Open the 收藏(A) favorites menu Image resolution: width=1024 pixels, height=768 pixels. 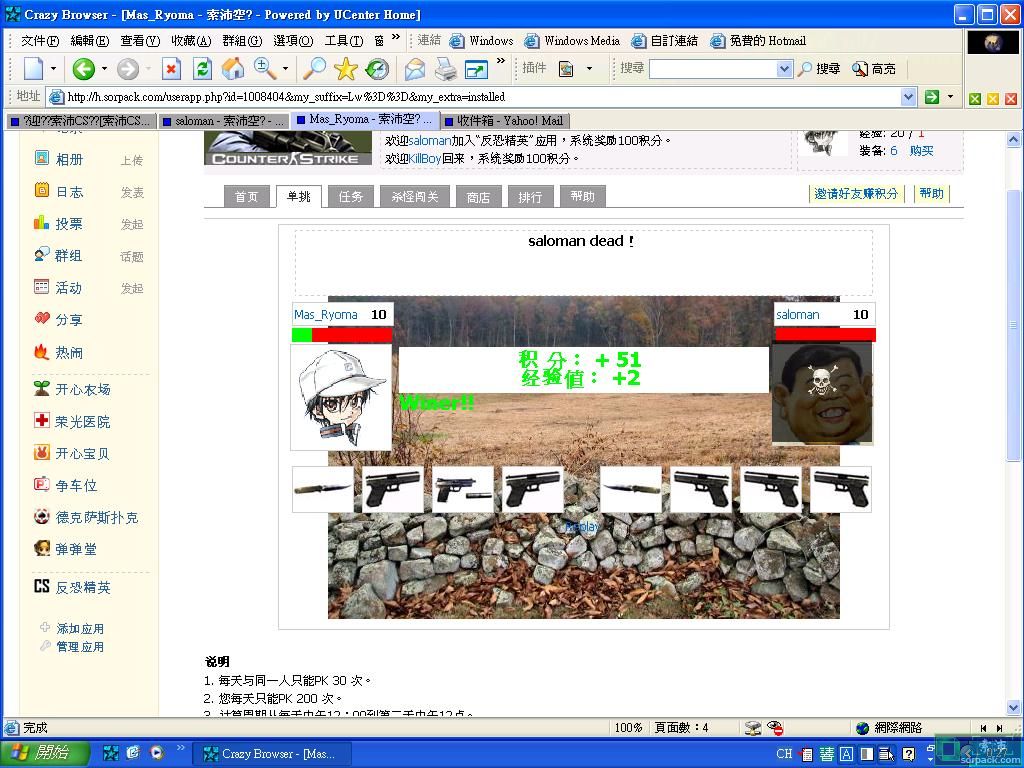191,41
